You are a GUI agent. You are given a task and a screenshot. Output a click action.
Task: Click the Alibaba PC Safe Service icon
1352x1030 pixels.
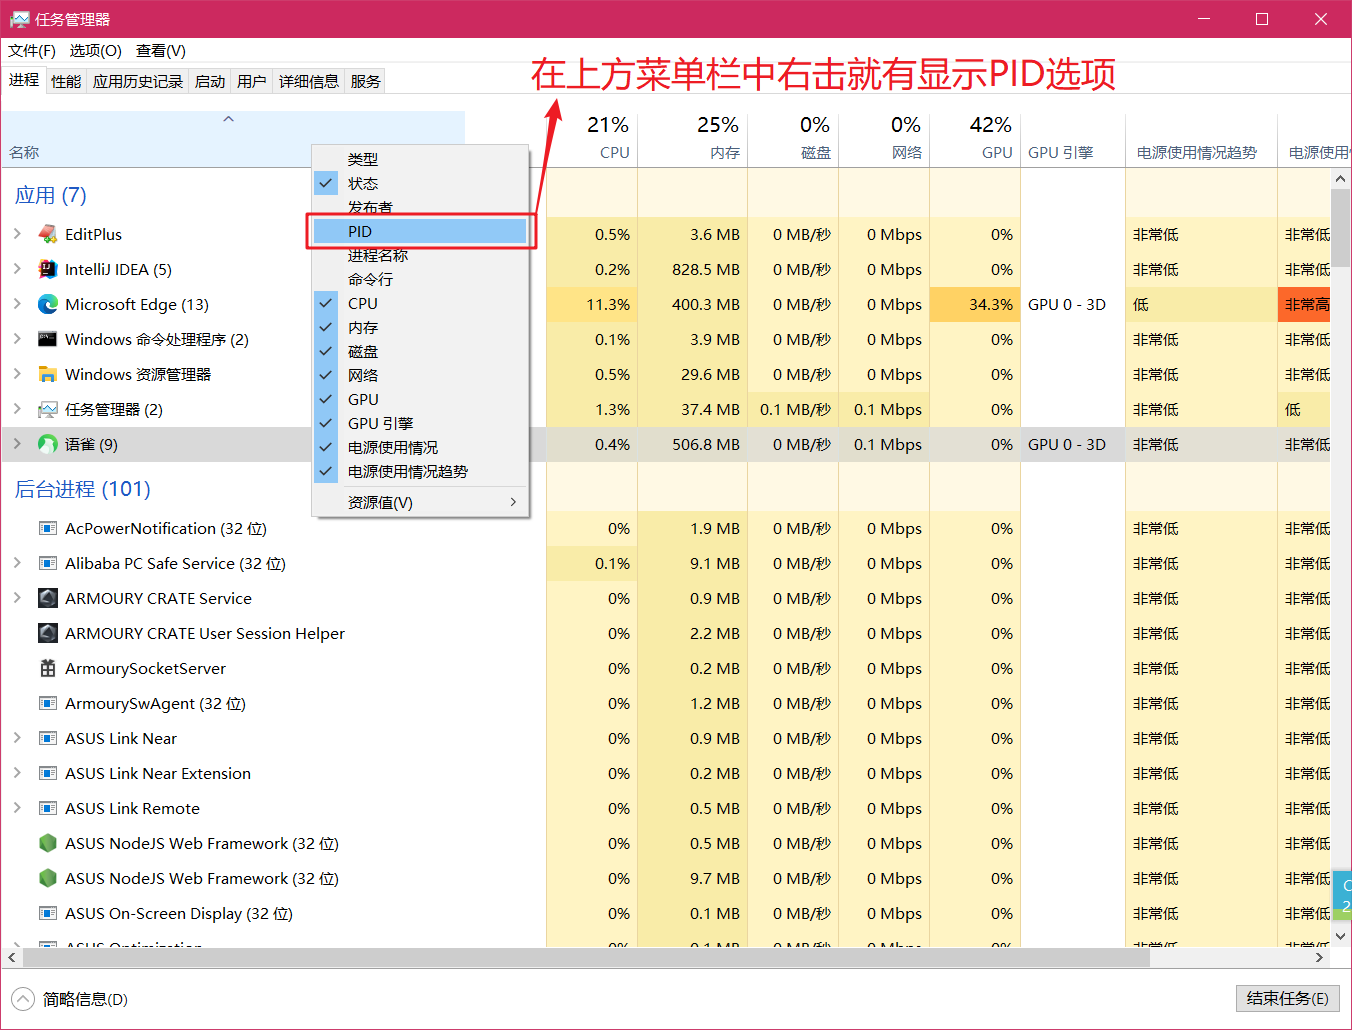coord(47,563)
